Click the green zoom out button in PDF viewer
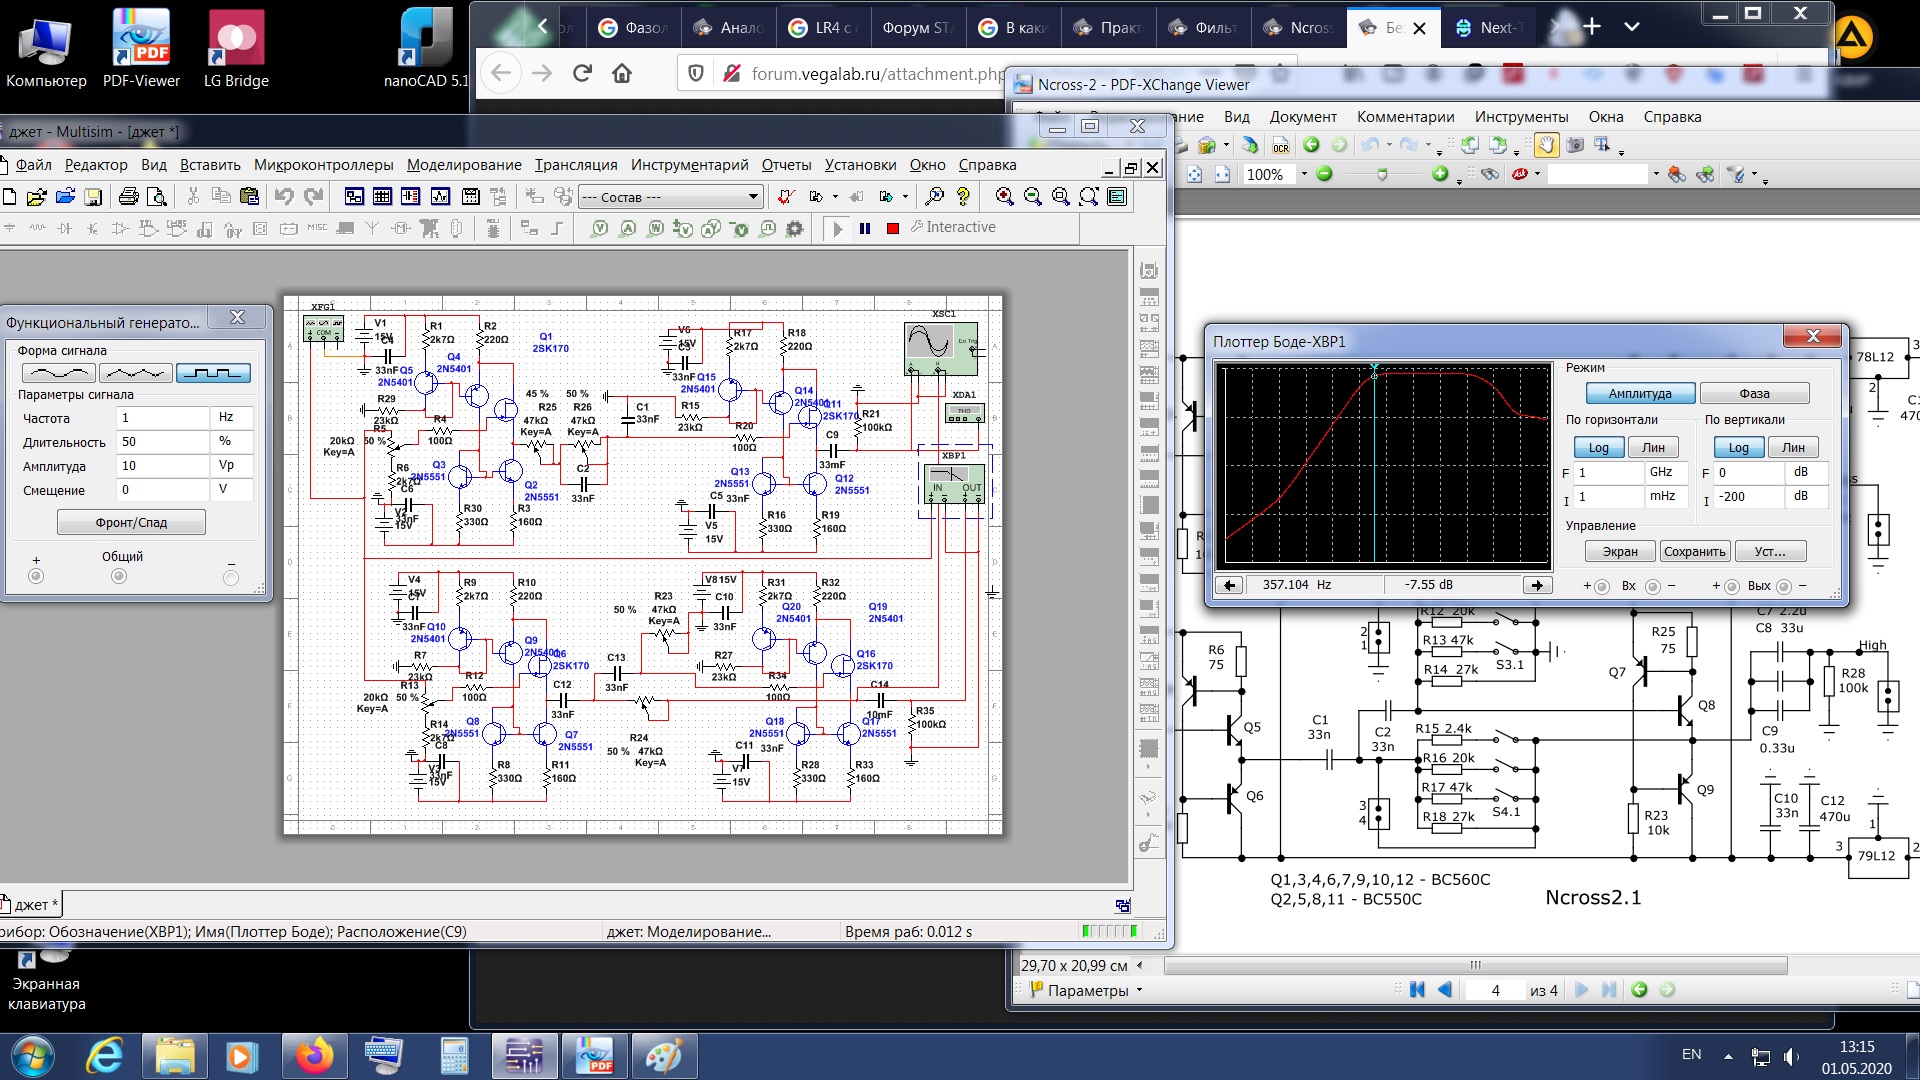 coord(1325,174)
